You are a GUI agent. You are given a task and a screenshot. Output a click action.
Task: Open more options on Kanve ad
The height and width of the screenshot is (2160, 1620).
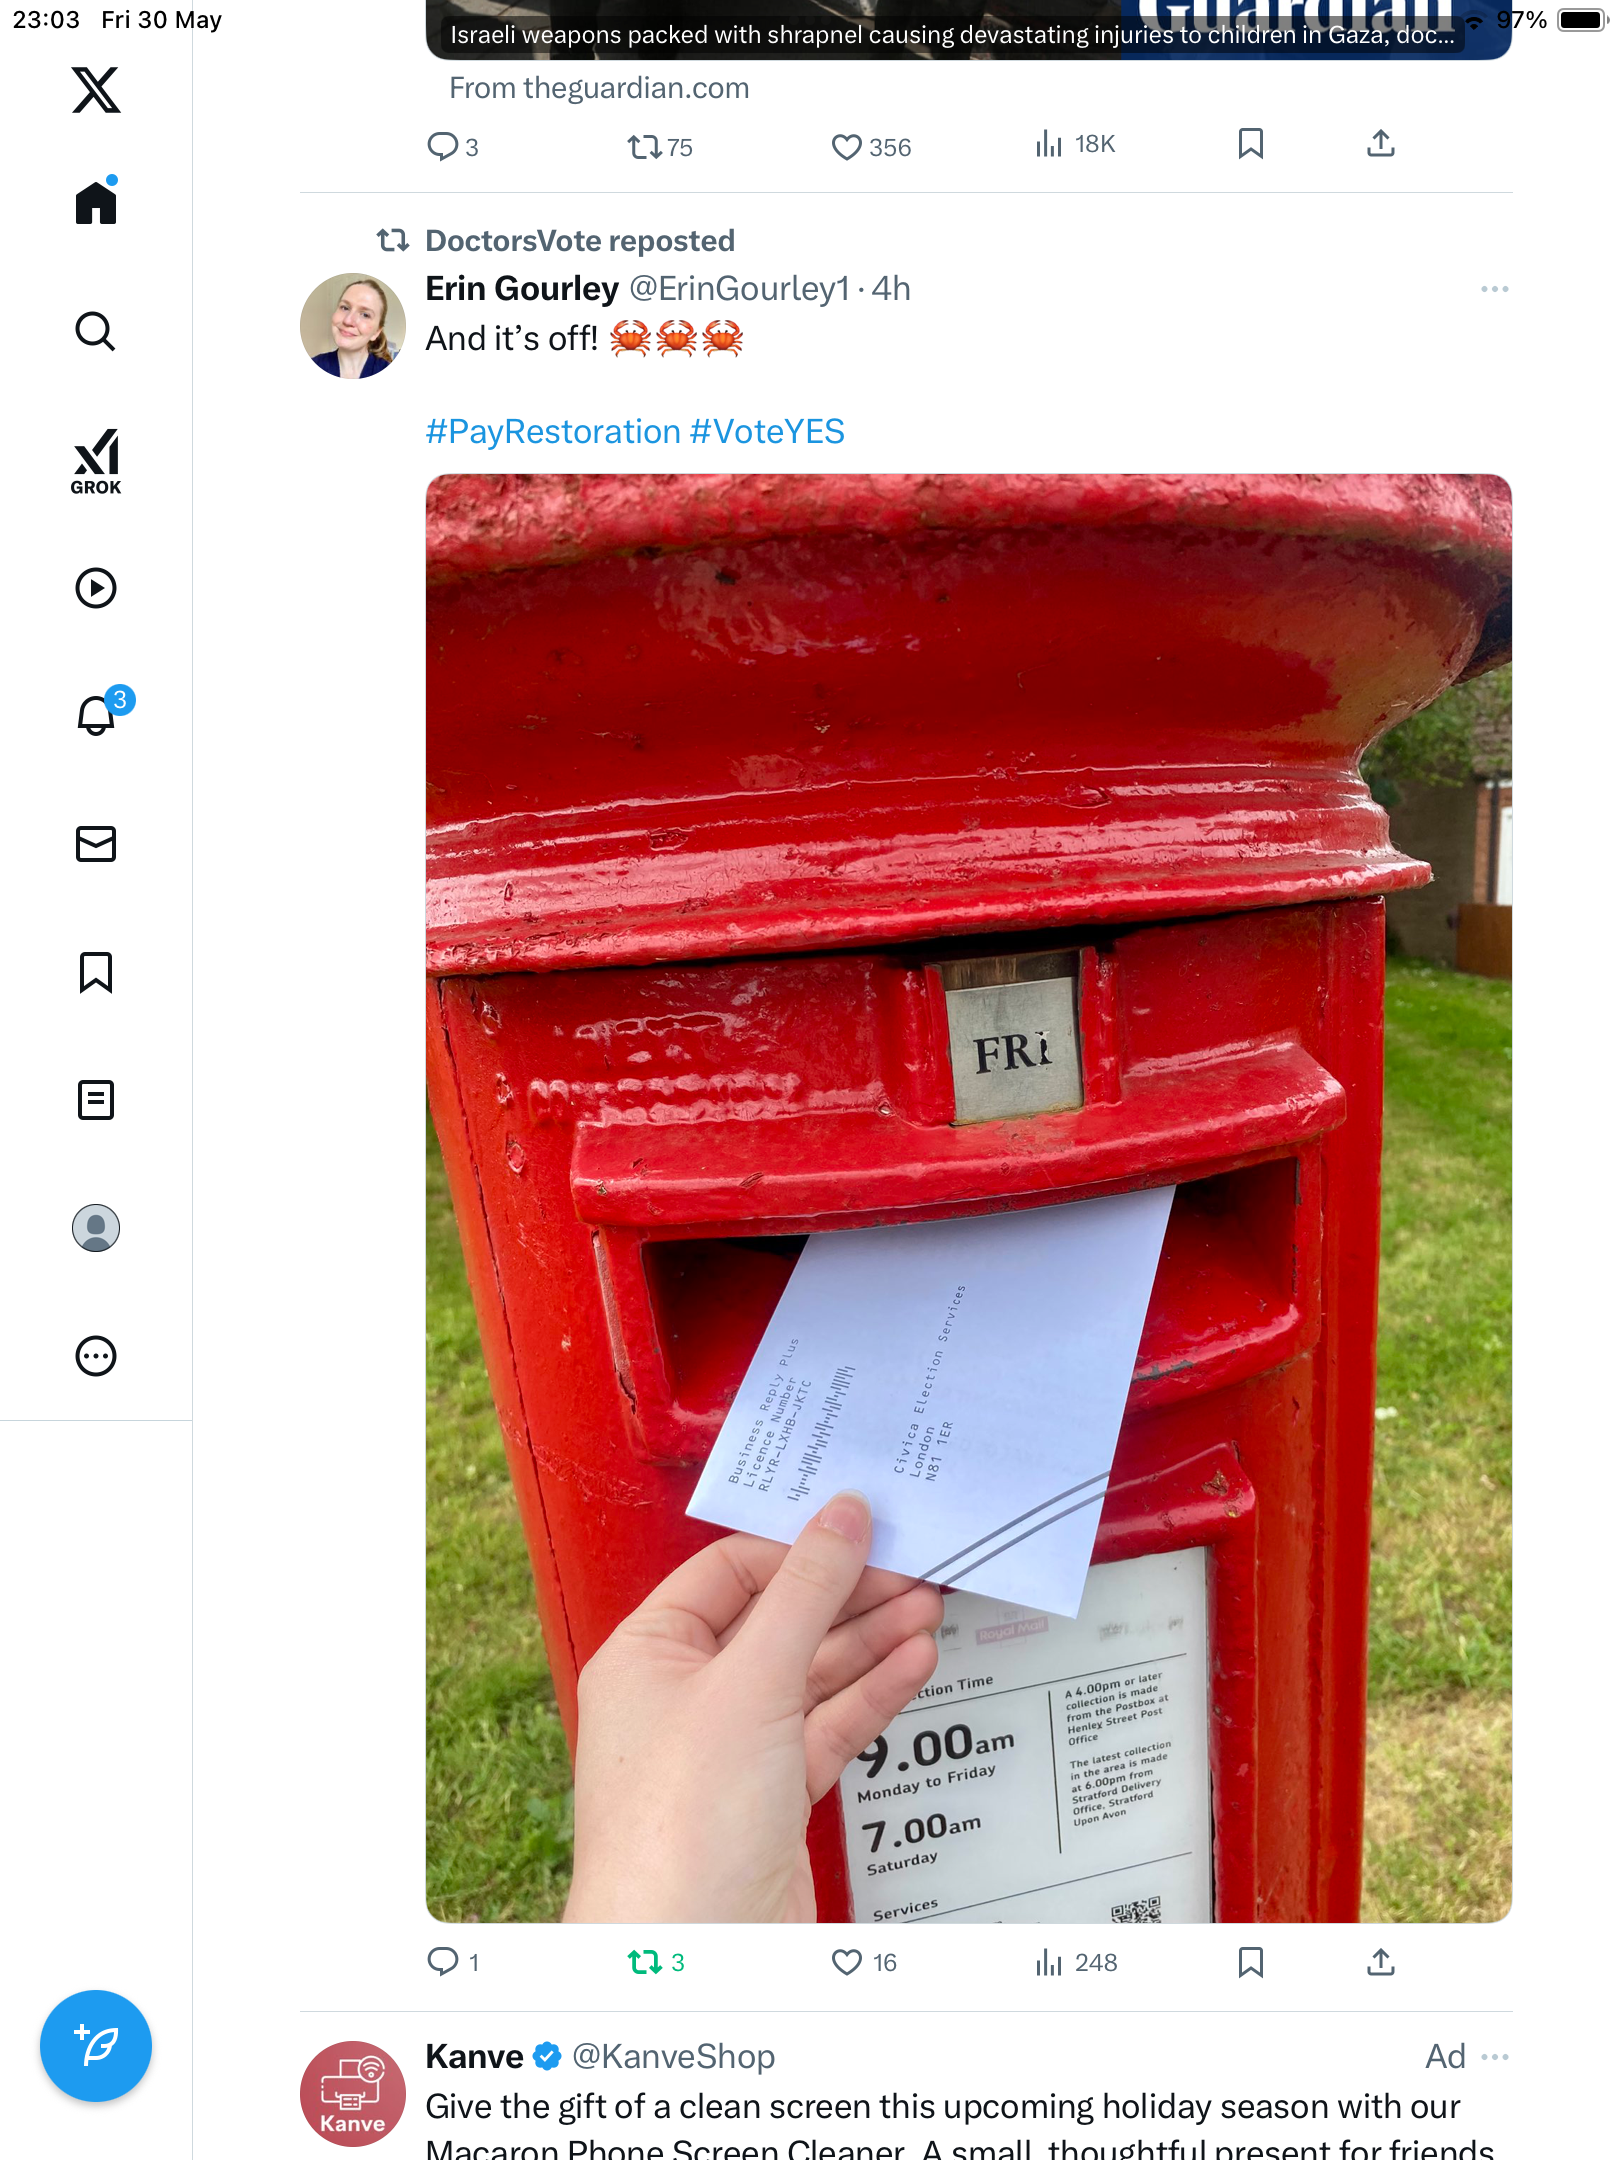pyautogui.click(x=1495, y=2057)
